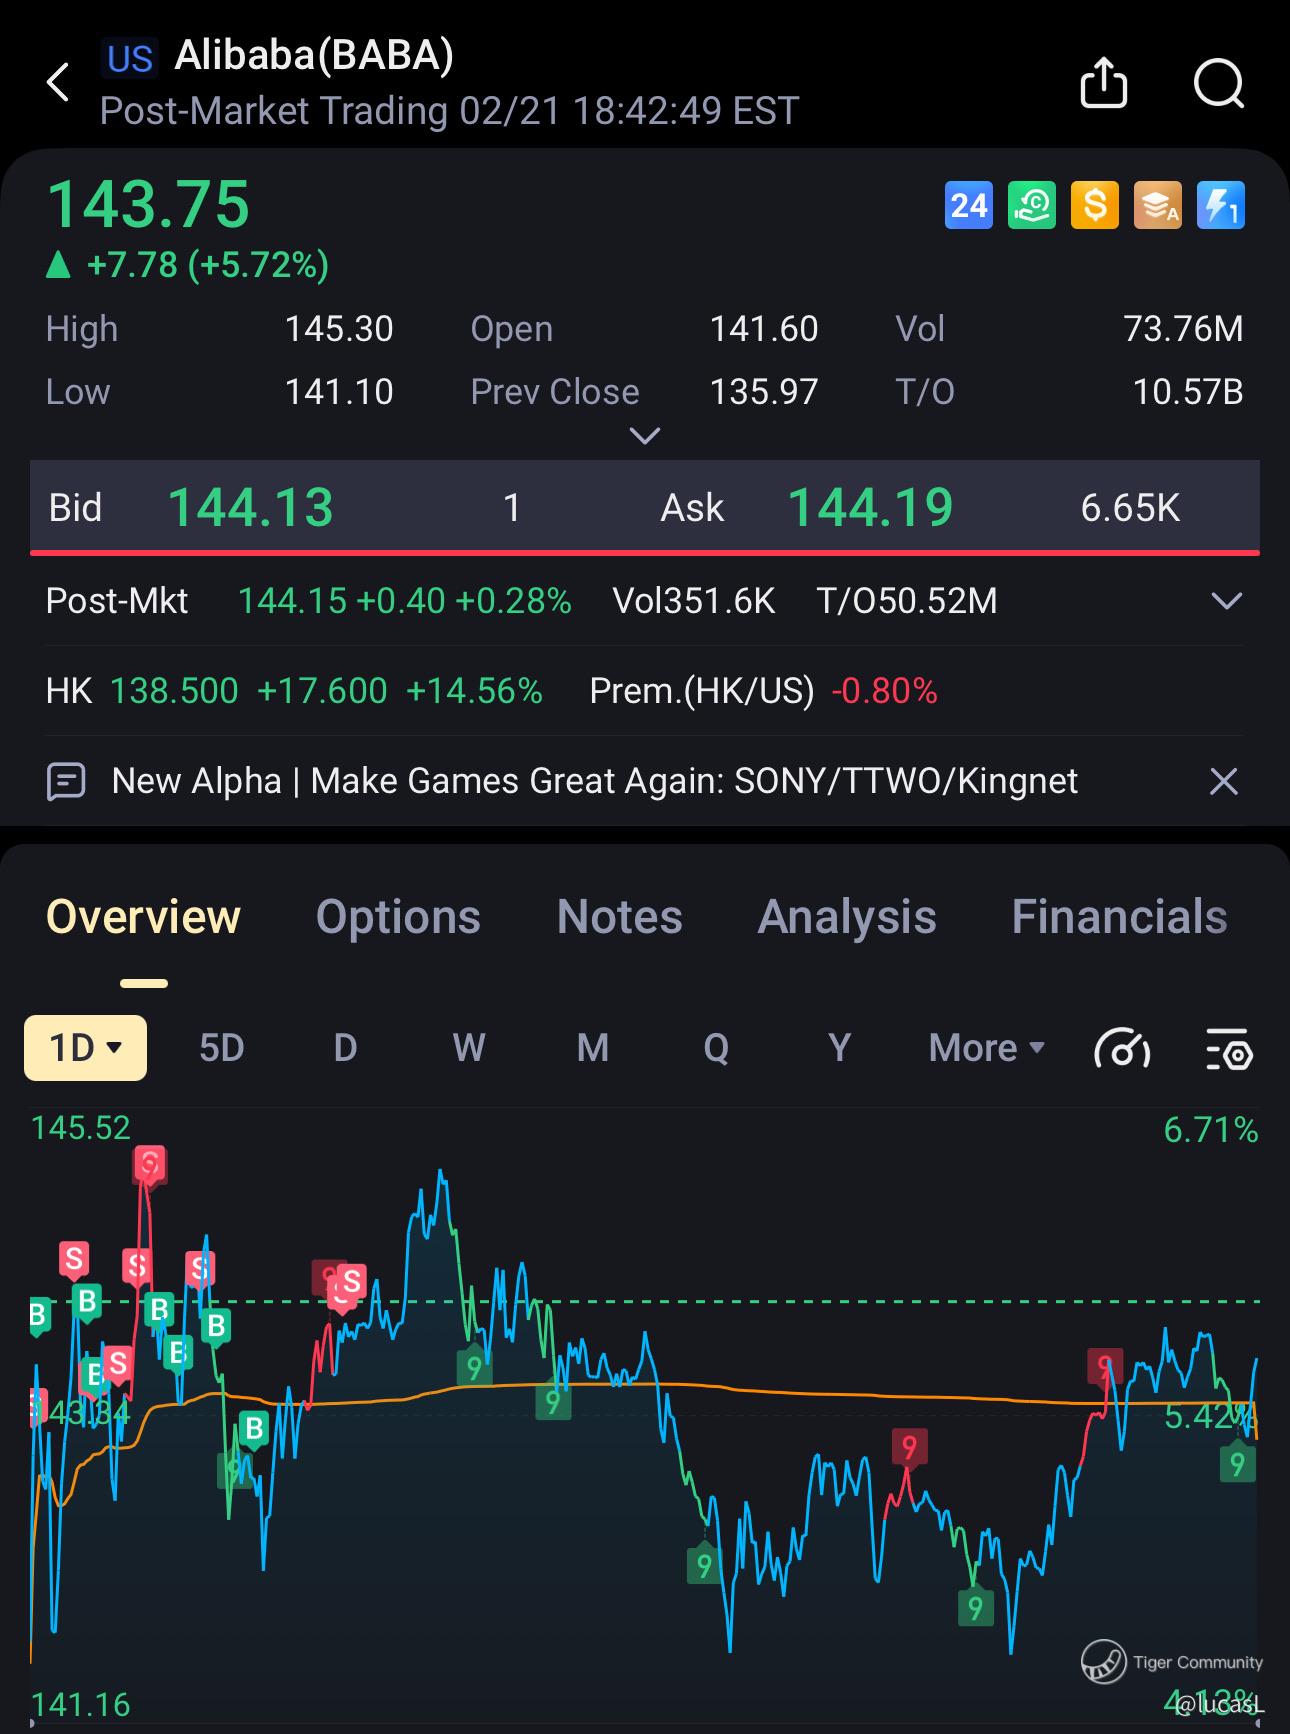Open the share icon
This screenshot has height=1734, width=1290.
(1104, 82)
